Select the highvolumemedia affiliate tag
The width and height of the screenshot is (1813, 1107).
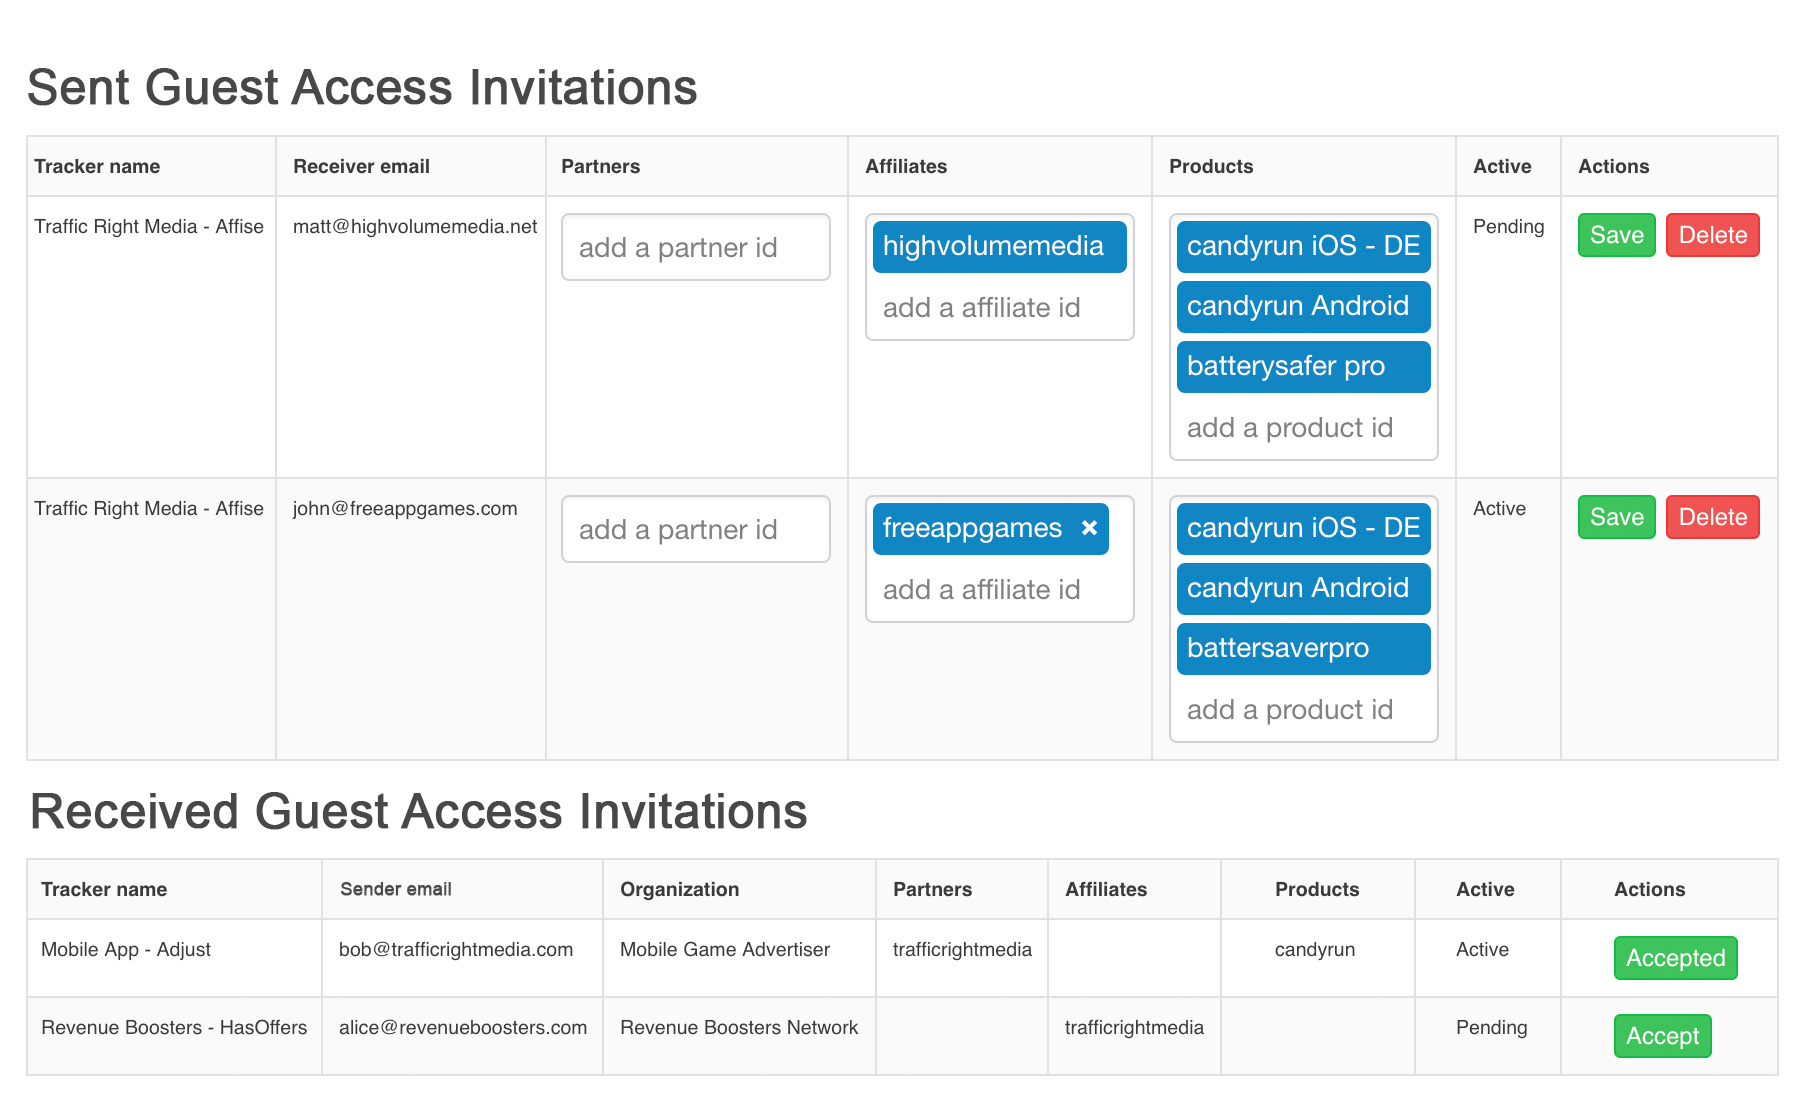point(999,247)
